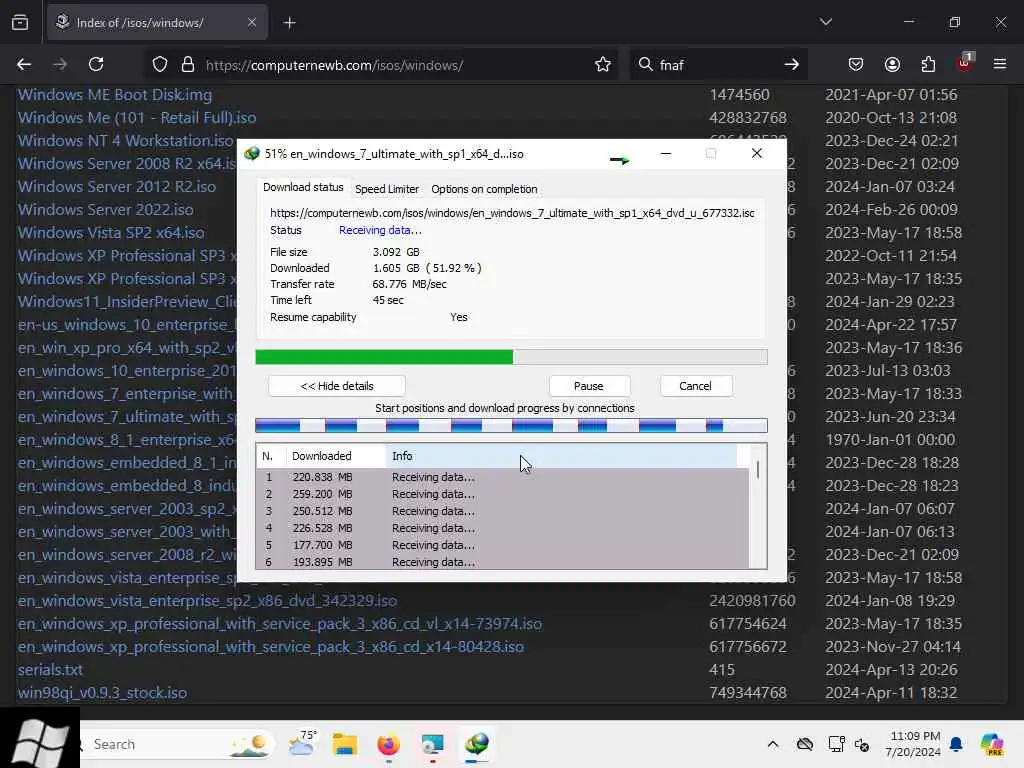
Task: Switch to the Speed Limiter tab
Action: [387, 189]
